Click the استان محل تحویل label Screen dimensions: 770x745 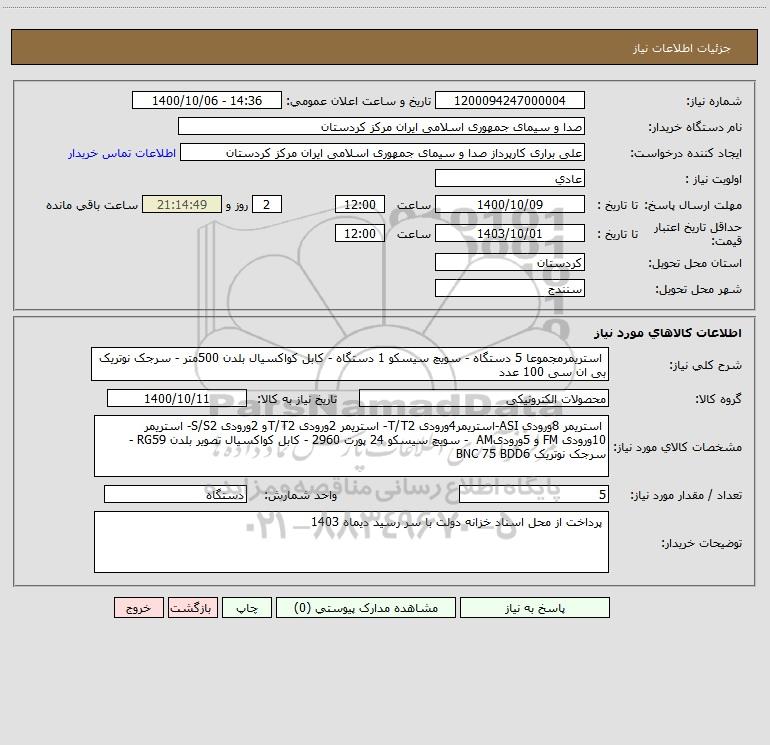tap(695, 263)
